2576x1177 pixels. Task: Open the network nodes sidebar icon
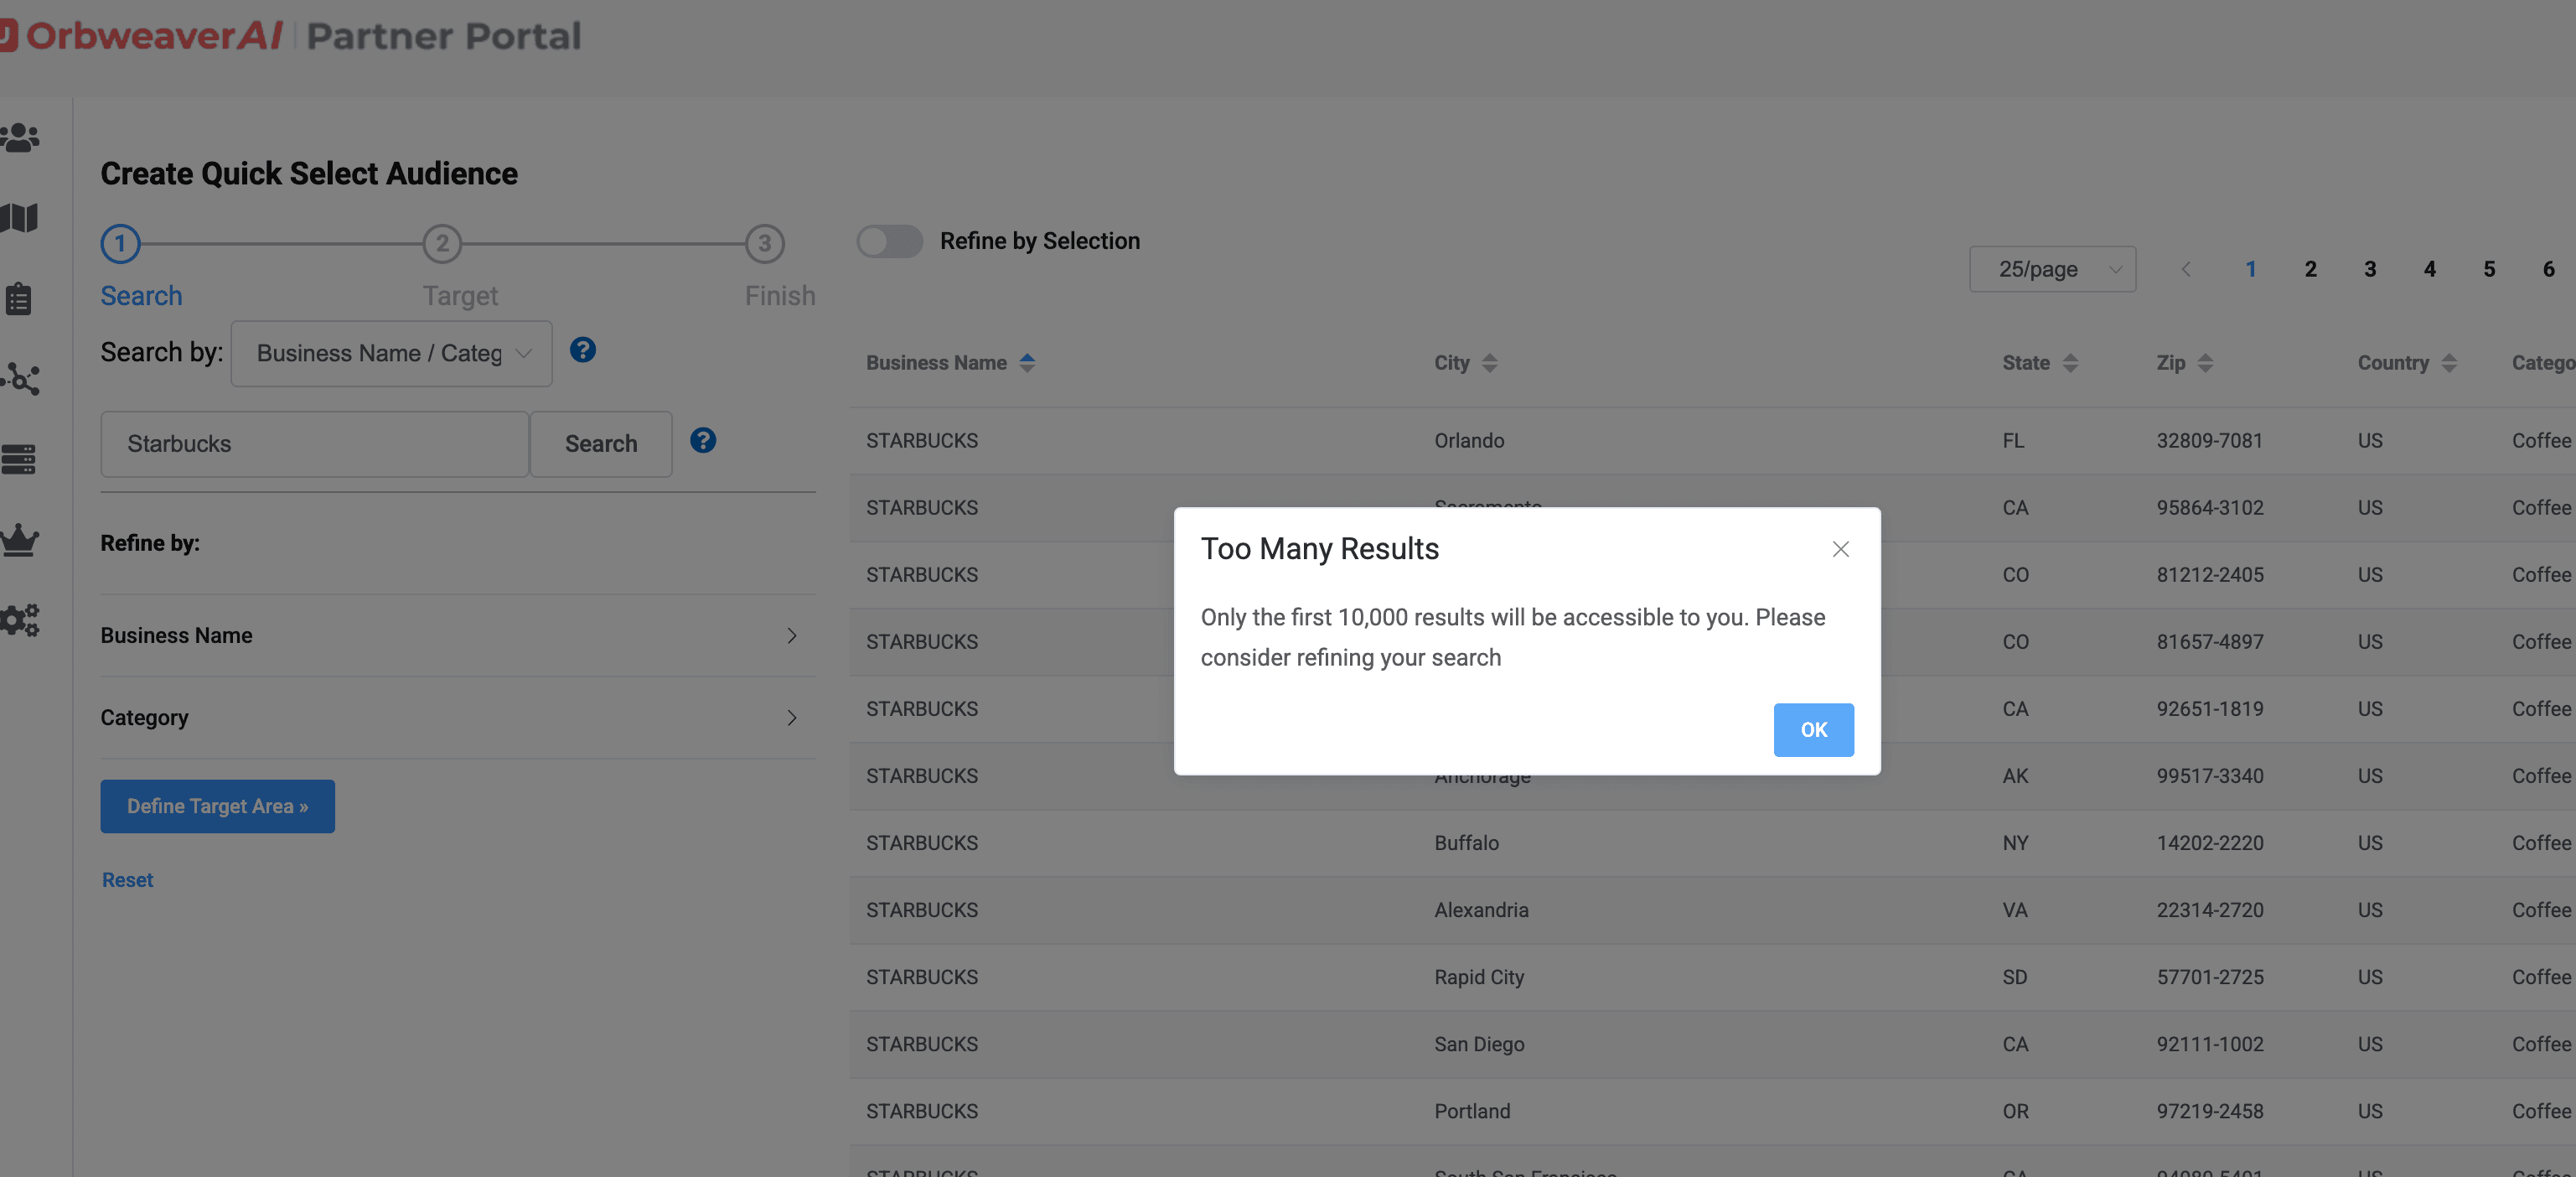pos(20,379)
